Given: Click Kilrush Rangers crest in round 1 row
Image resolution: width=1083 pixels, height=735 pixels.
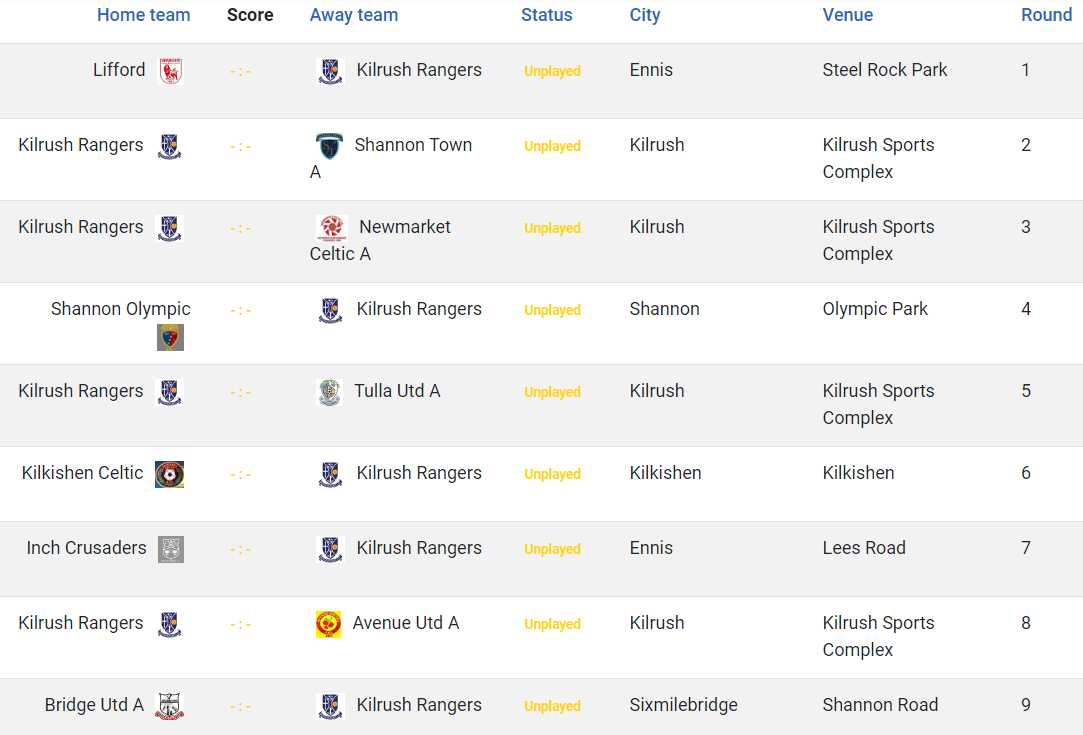Looking at the screenshot, I should (330, 71).
